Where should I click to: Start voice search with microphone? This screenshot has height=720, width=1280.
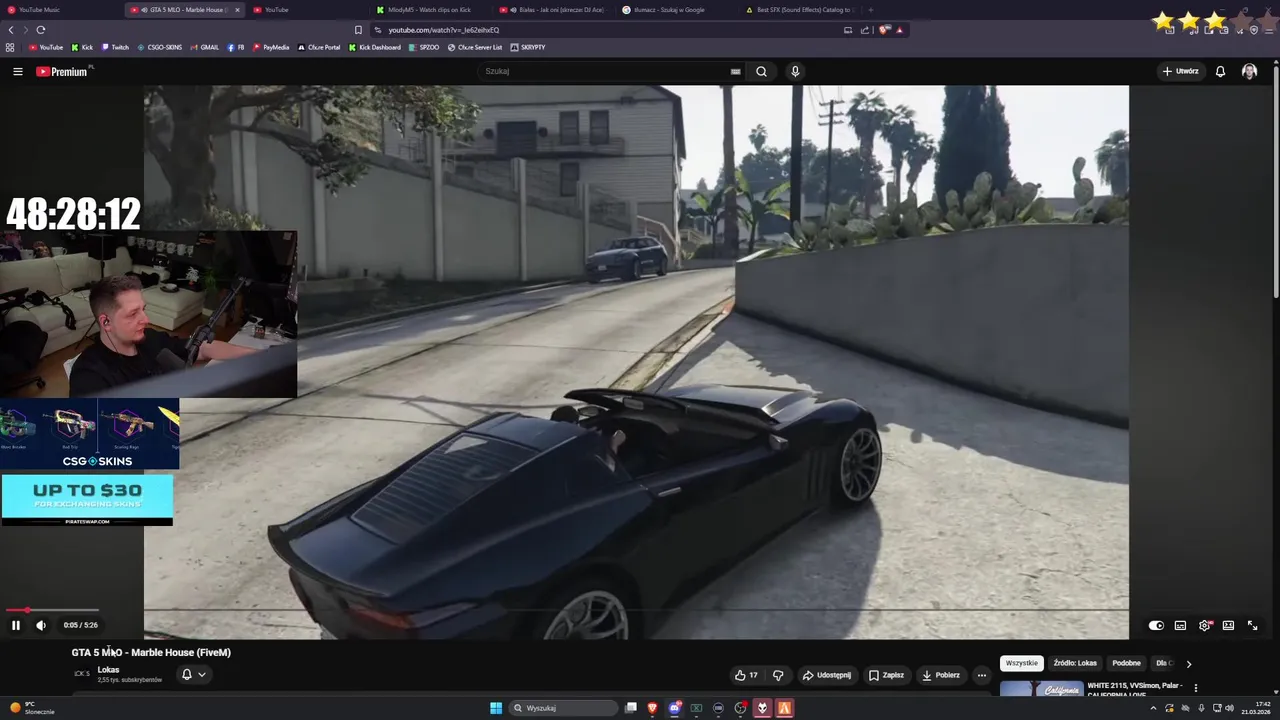coord(795,71)
